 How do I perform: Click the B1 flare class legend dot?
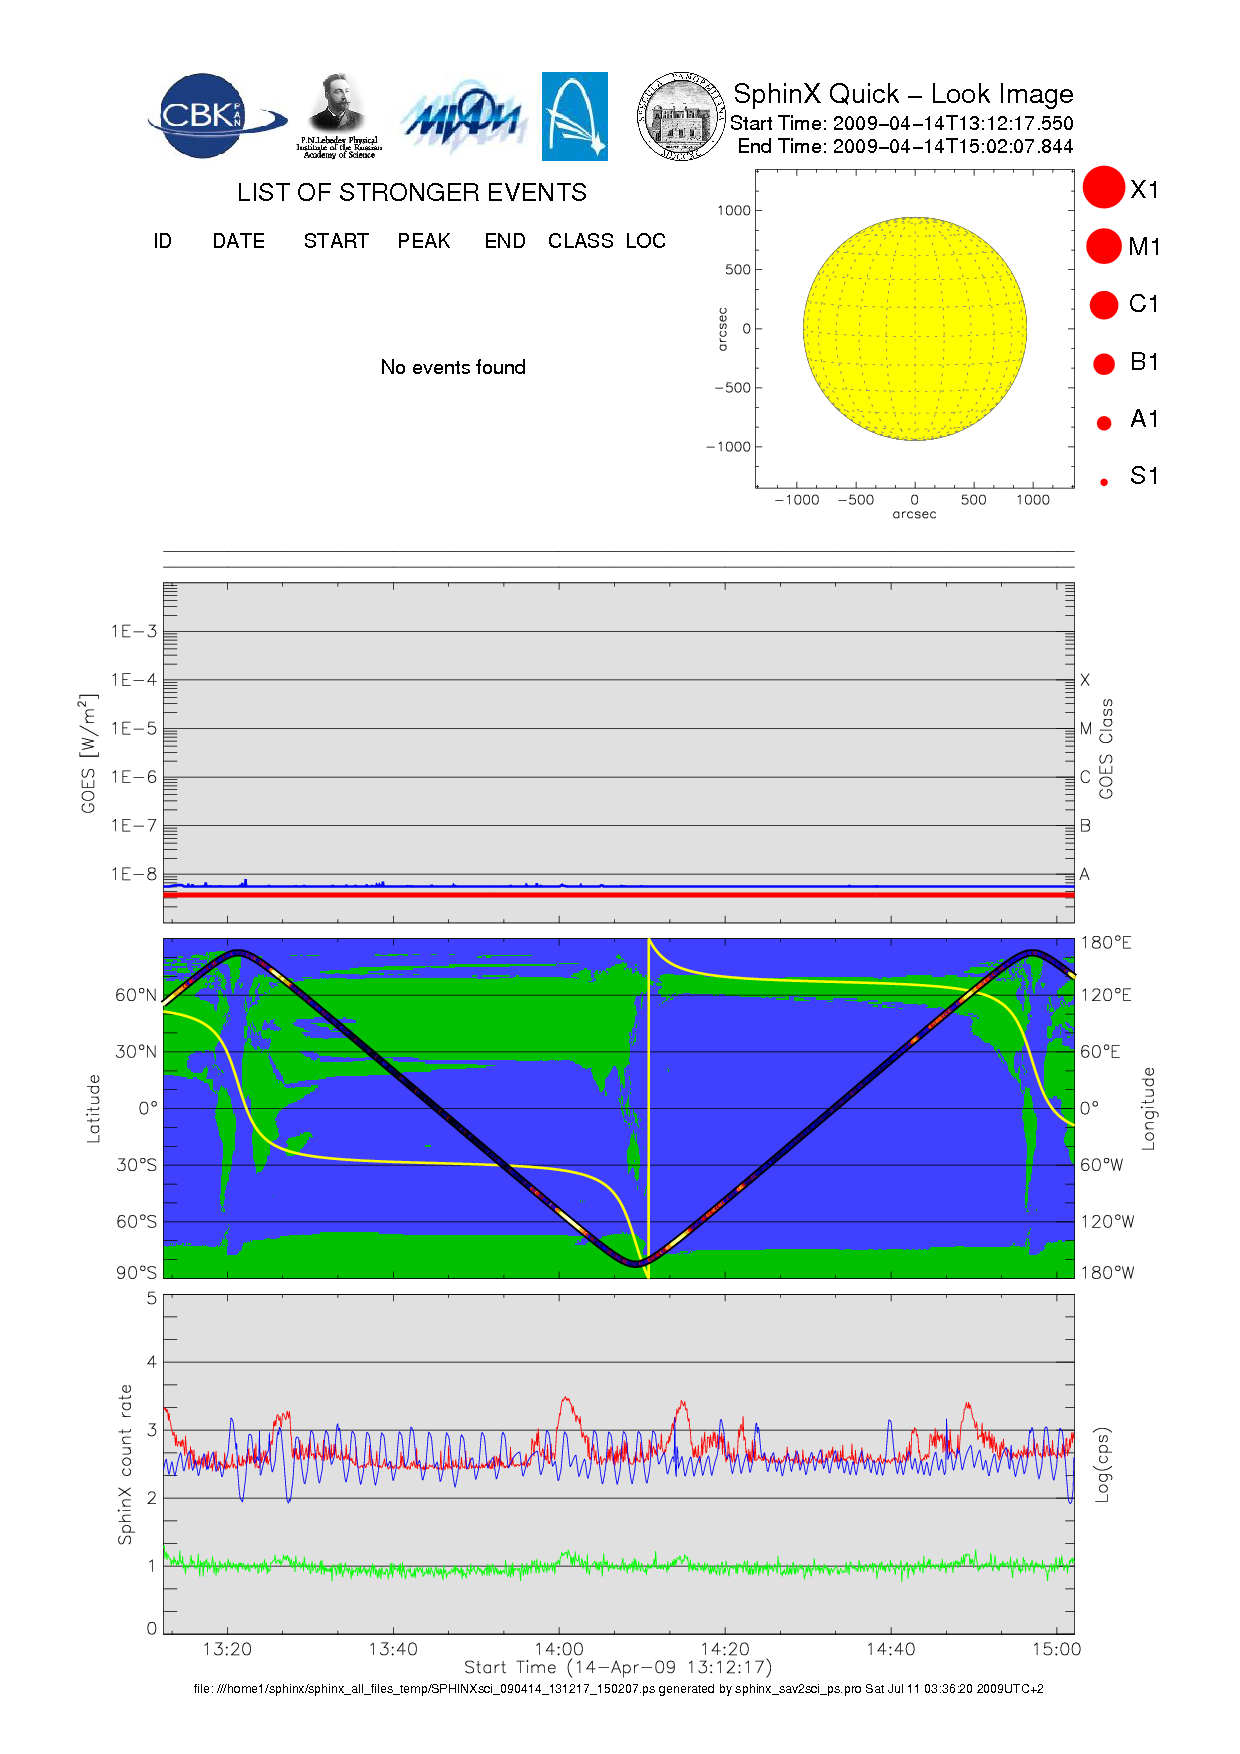point(1104,364)
